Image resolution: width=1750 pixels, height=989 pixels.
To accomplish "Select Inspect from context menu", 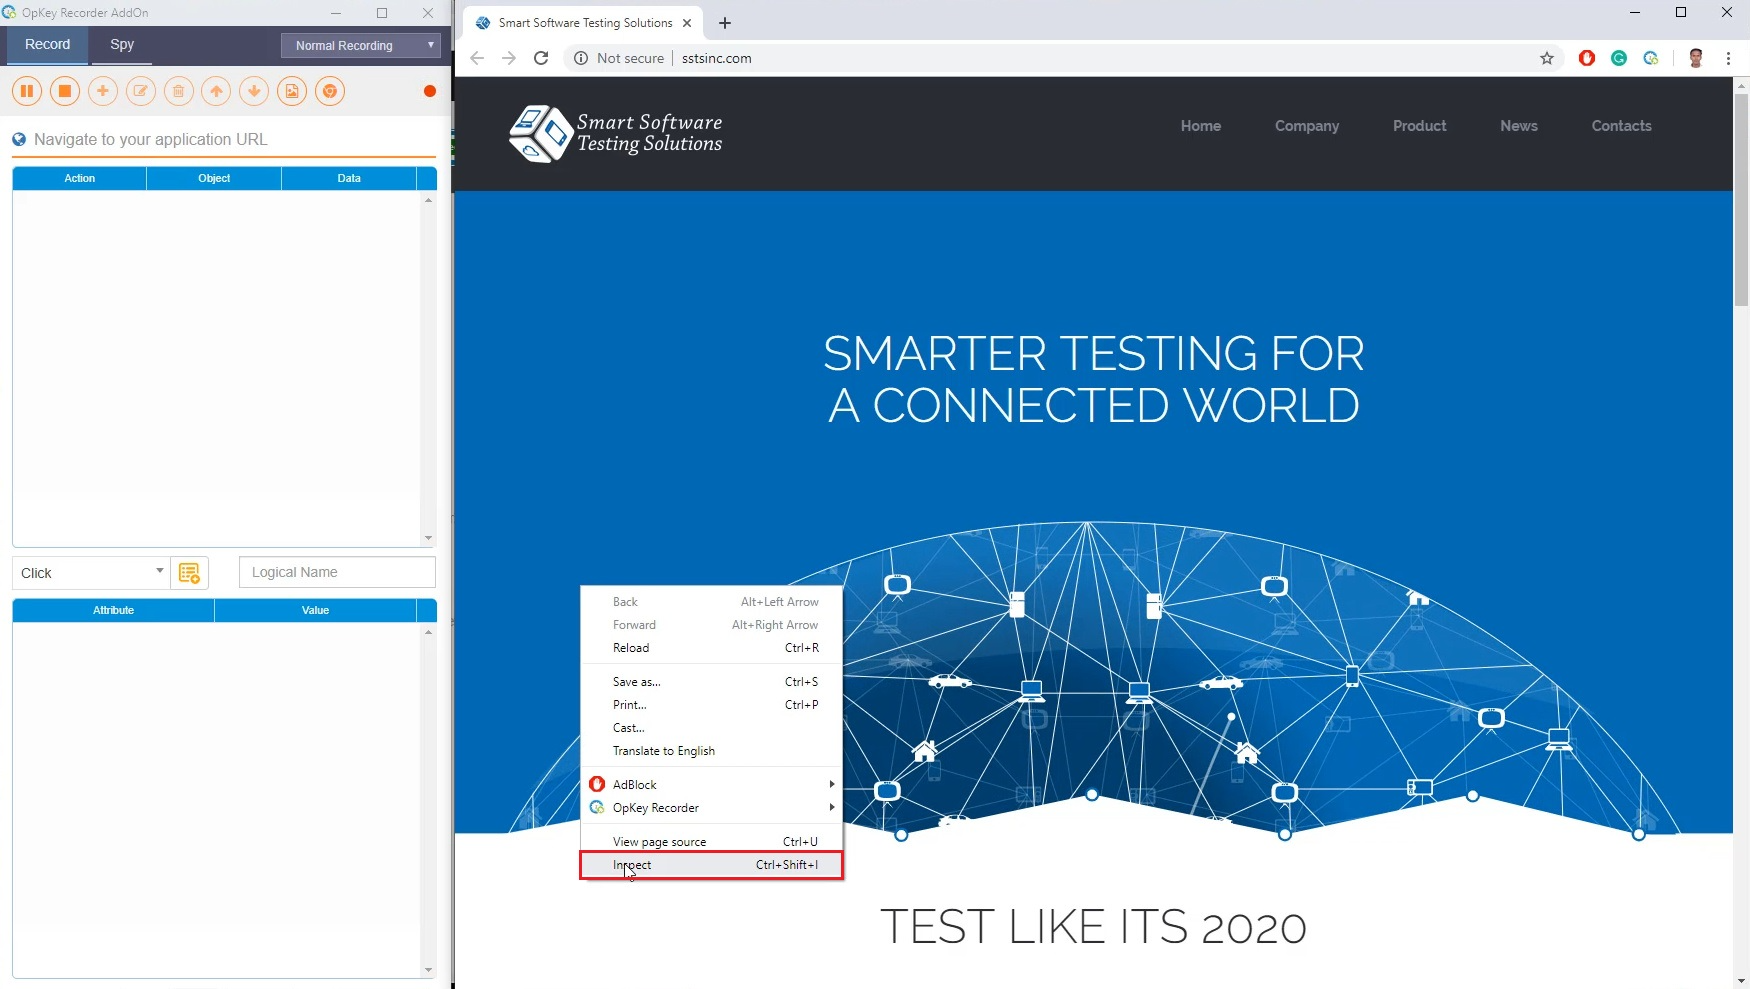I will (x=712, y=865).
